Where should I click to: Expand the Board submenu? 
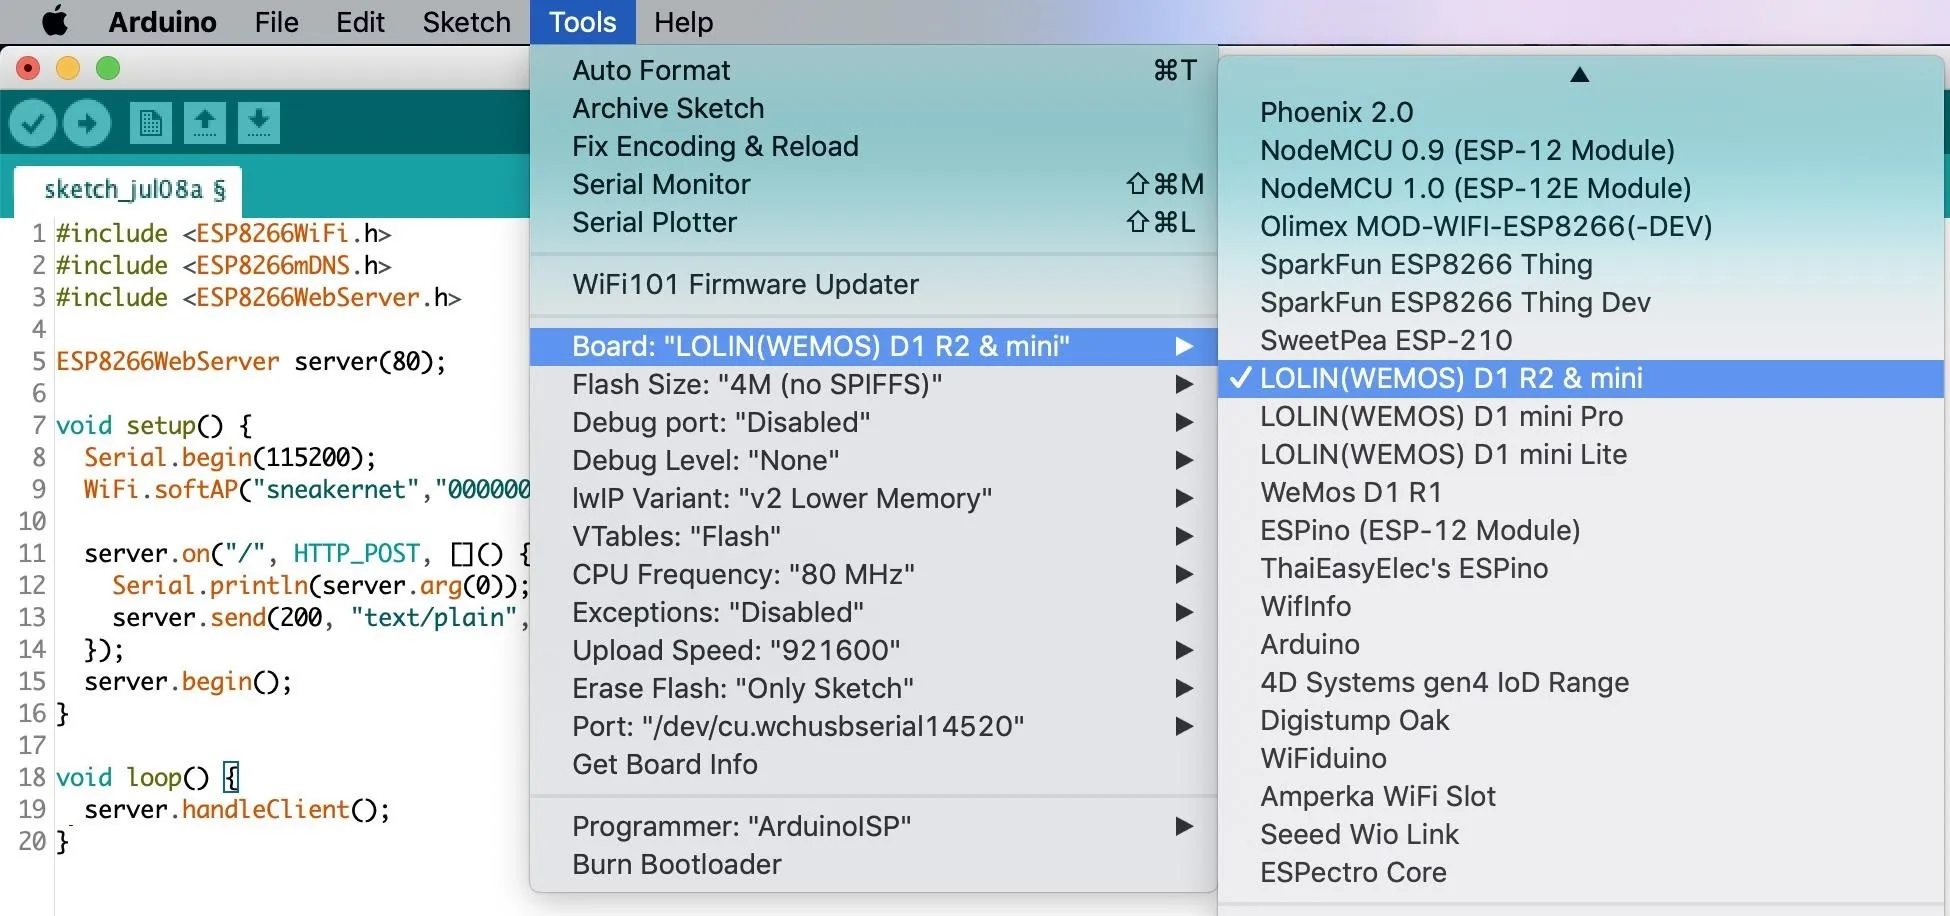pos(873,346)
